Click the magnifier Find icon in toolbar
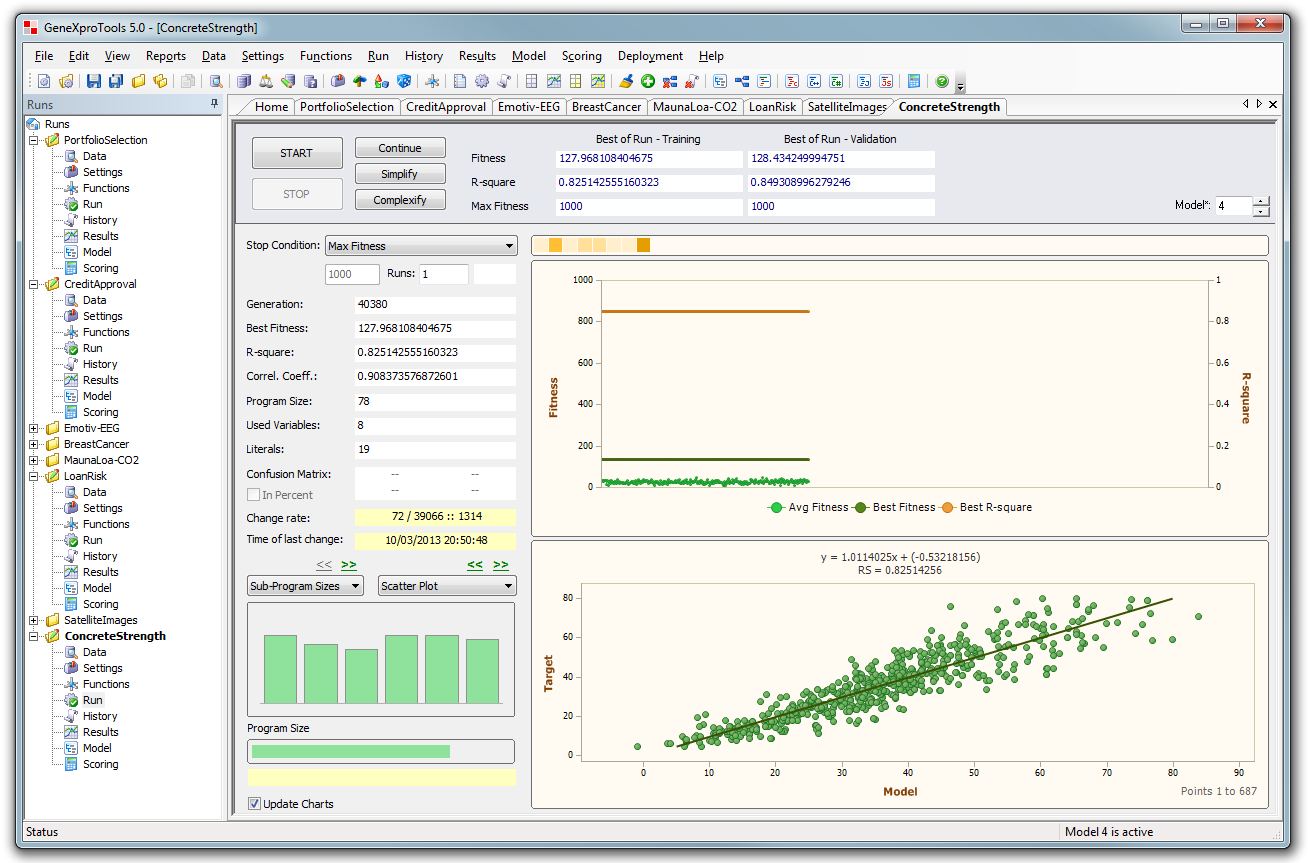This screenshot has height=863, width=1308. [216, 81]
